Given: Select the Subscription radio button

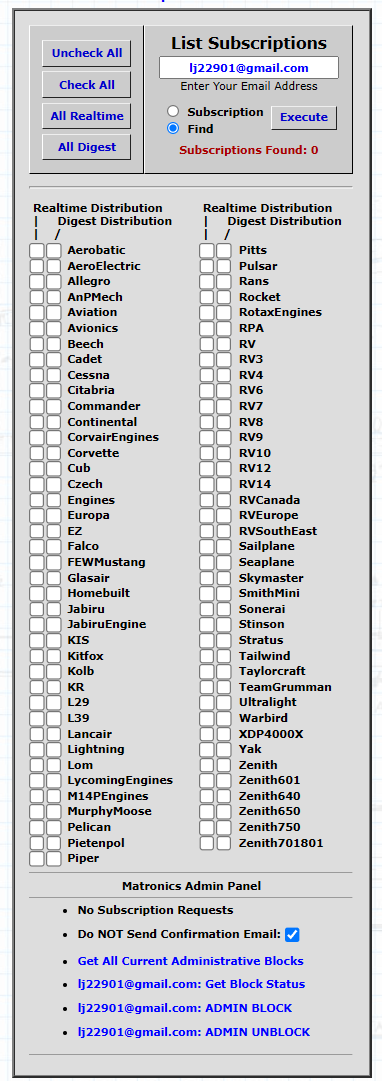Looking at the screenshot, I should pos(173,112).
